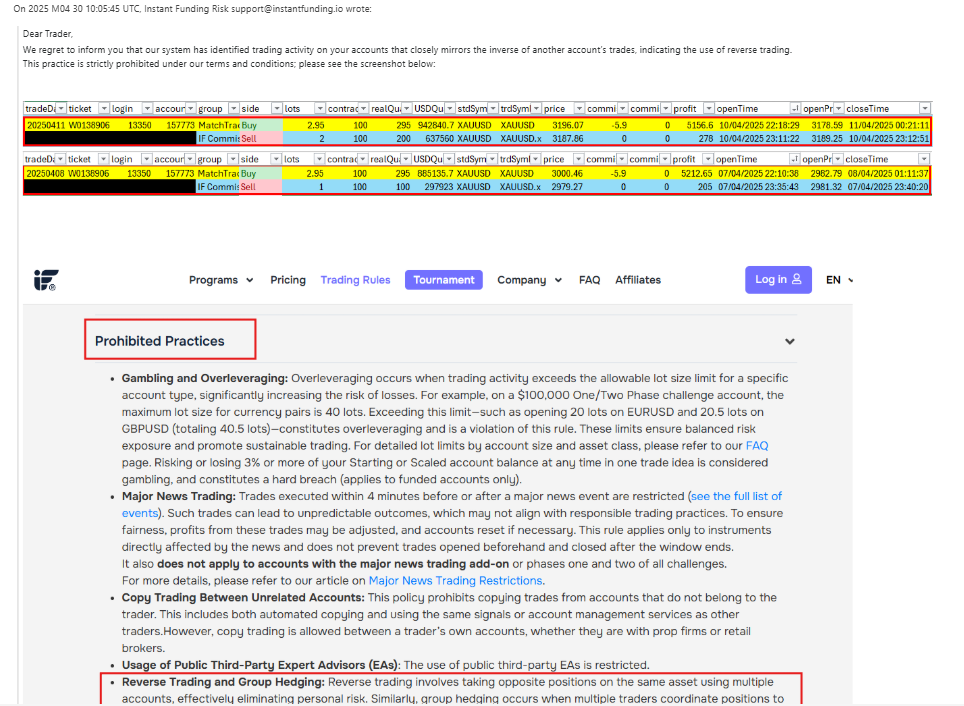Open tradeDa filter arrow above the 20250411 row
This screenshot has width=964, height=706.
61,108
